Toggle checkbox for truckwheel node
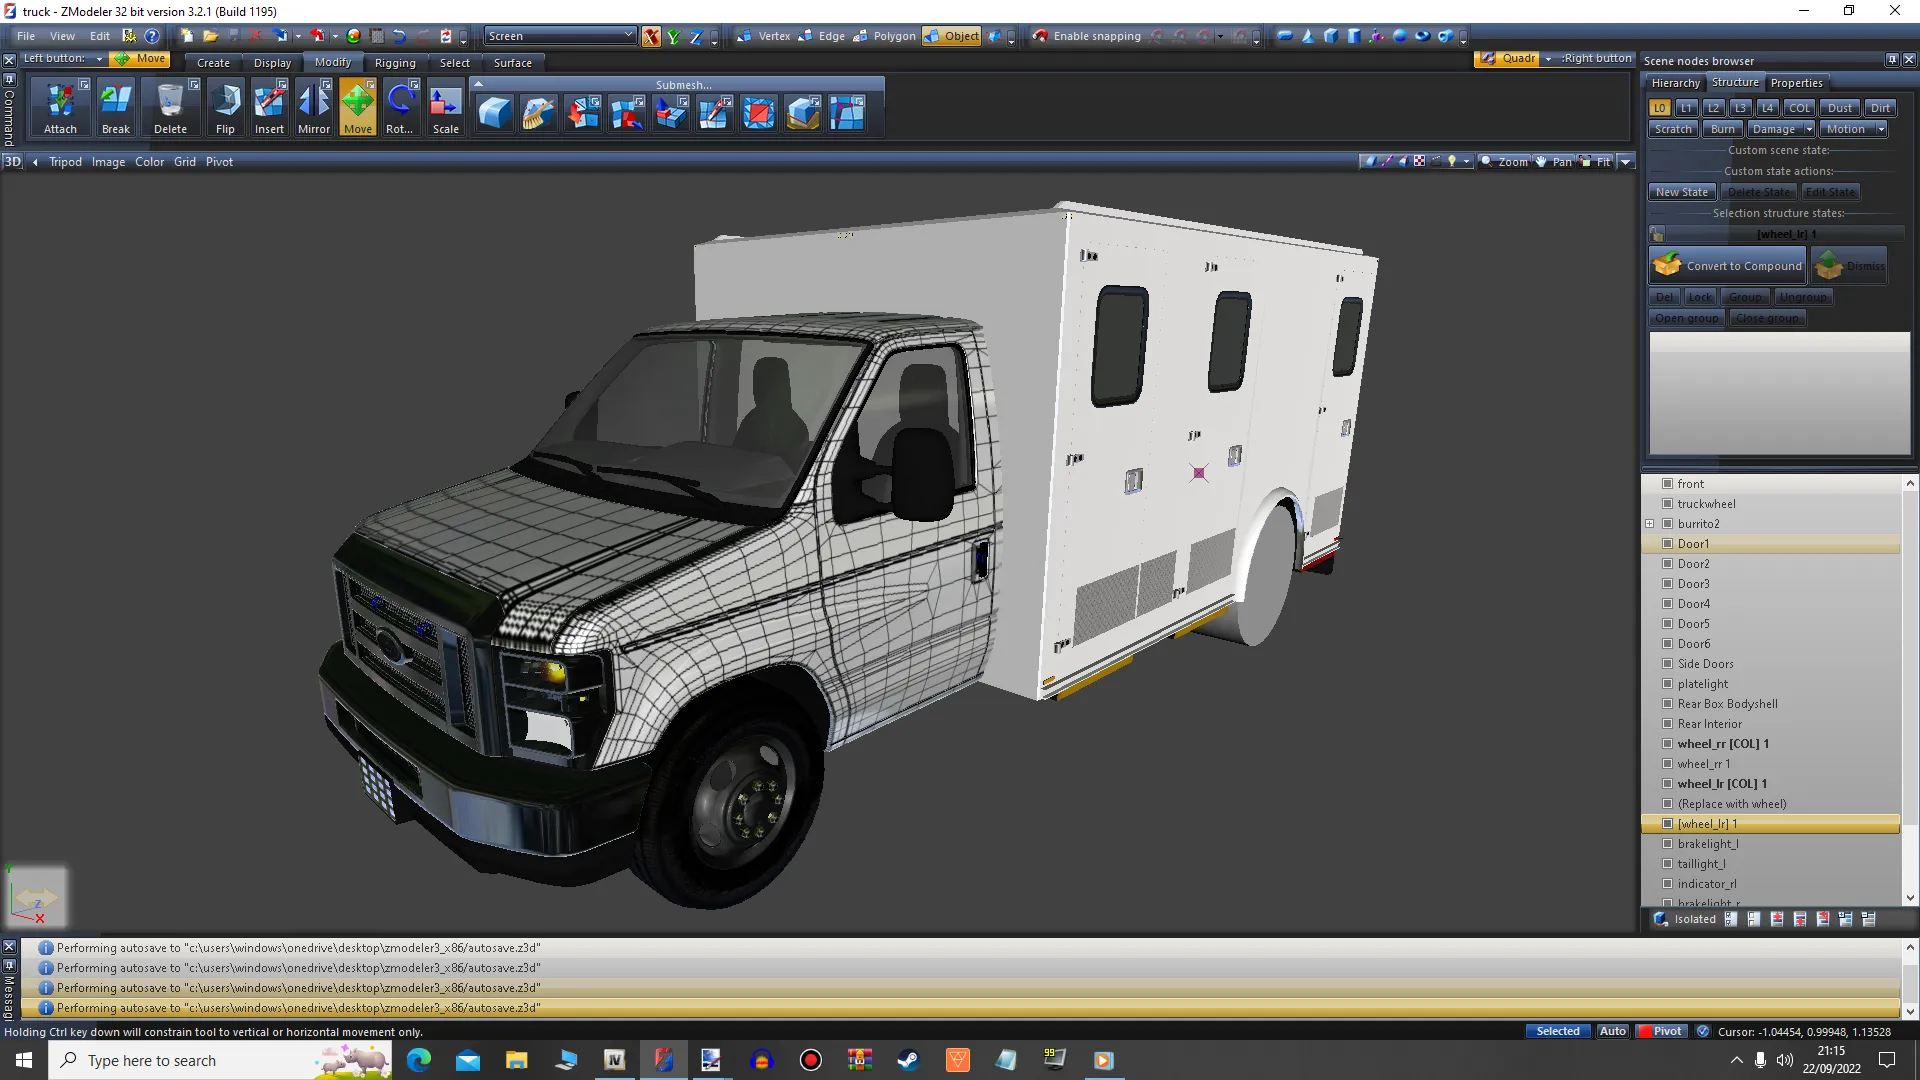This screenshot has width=1920, height=1080. (x=1667, y=504)
